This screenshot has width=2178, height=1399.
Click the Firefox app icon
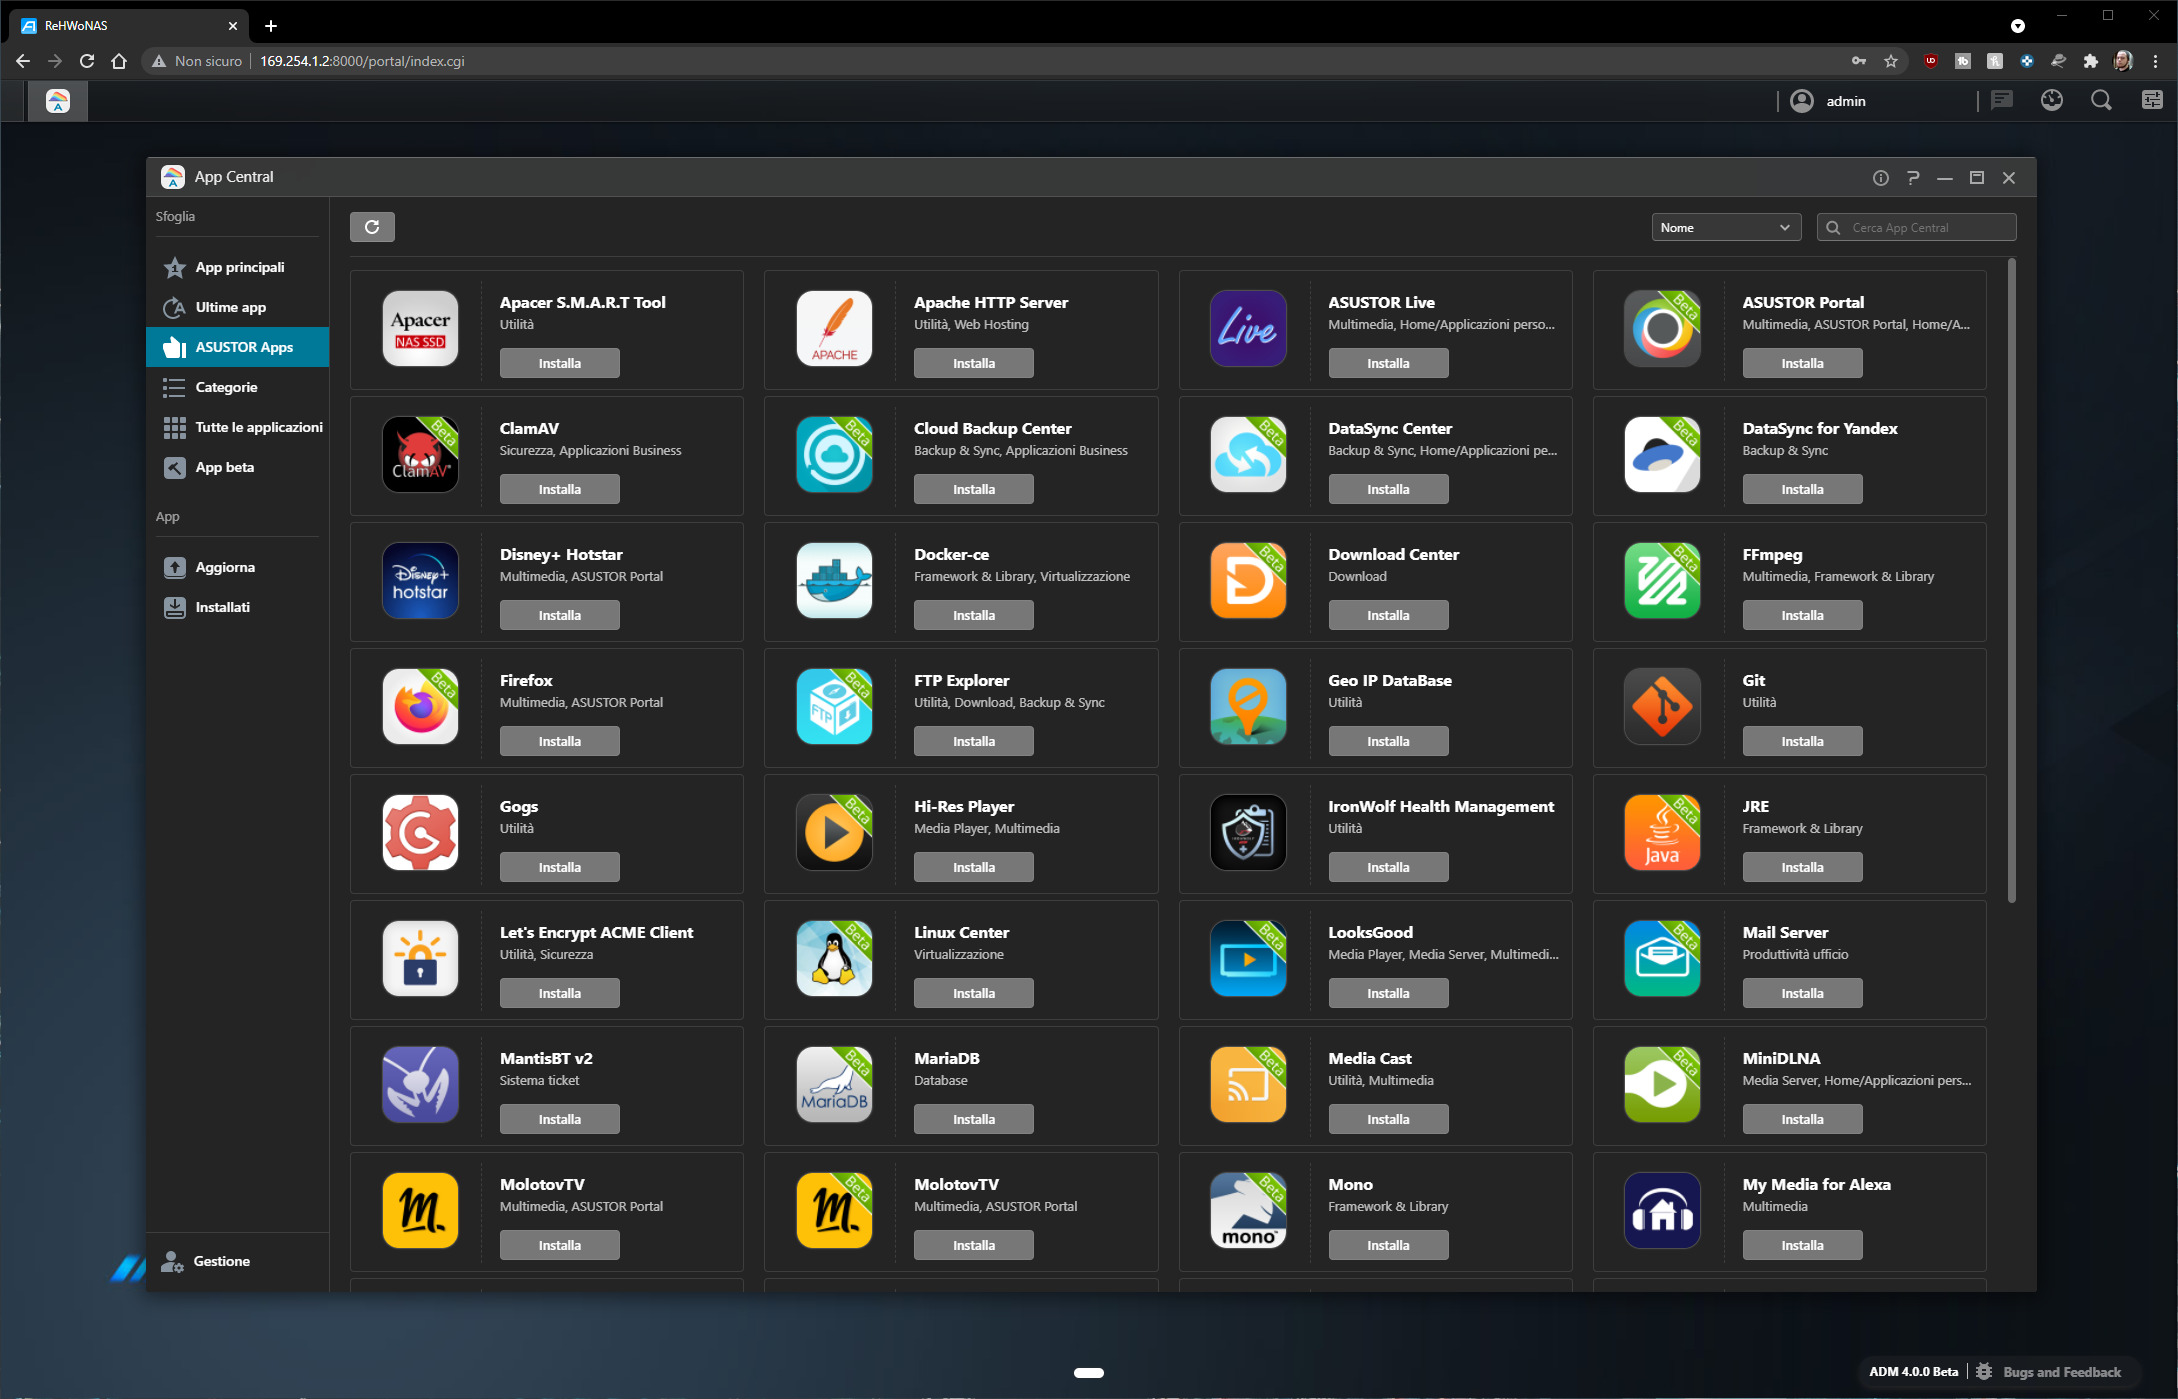(420, 707)
